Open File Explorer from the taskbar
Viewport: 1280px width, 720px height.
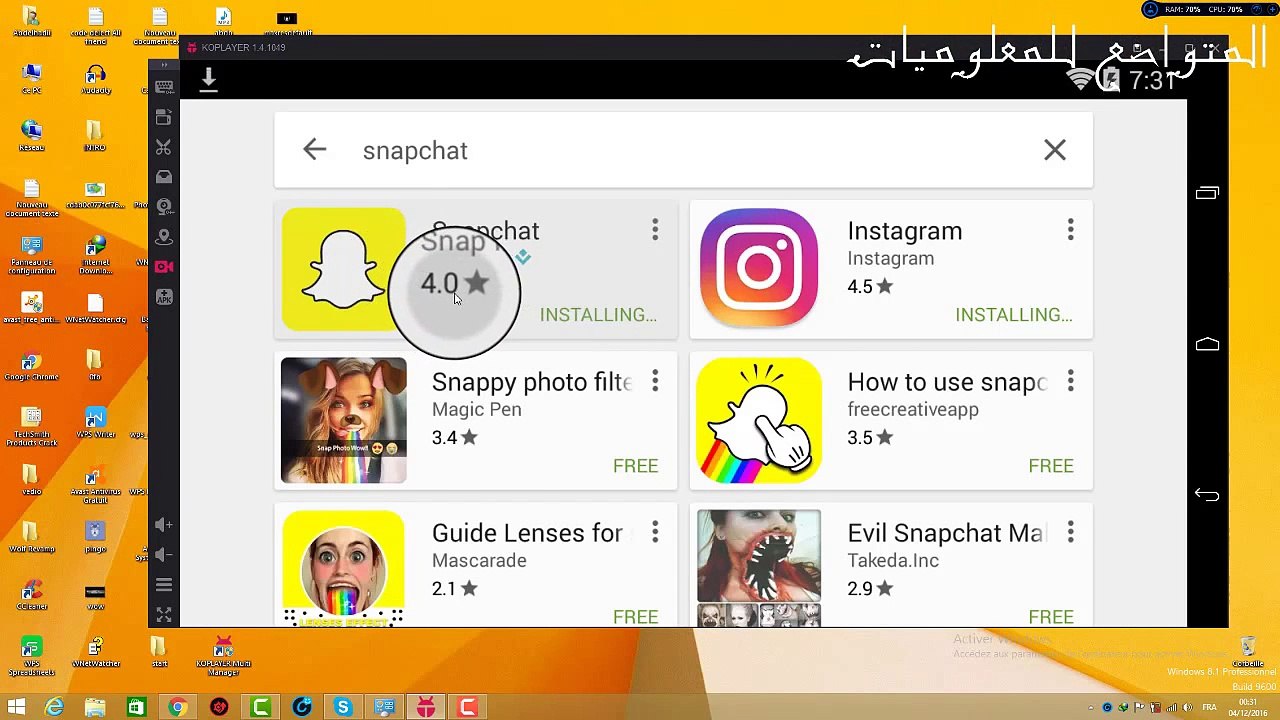click(x=95, y=708)
